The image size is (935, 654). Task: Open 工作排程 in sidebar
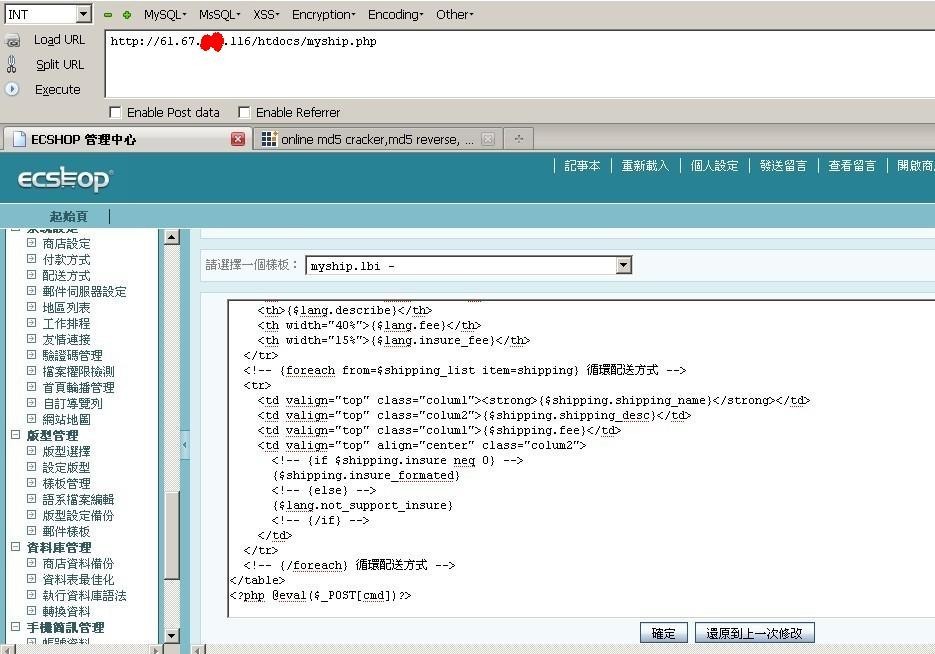click(66, 324)
